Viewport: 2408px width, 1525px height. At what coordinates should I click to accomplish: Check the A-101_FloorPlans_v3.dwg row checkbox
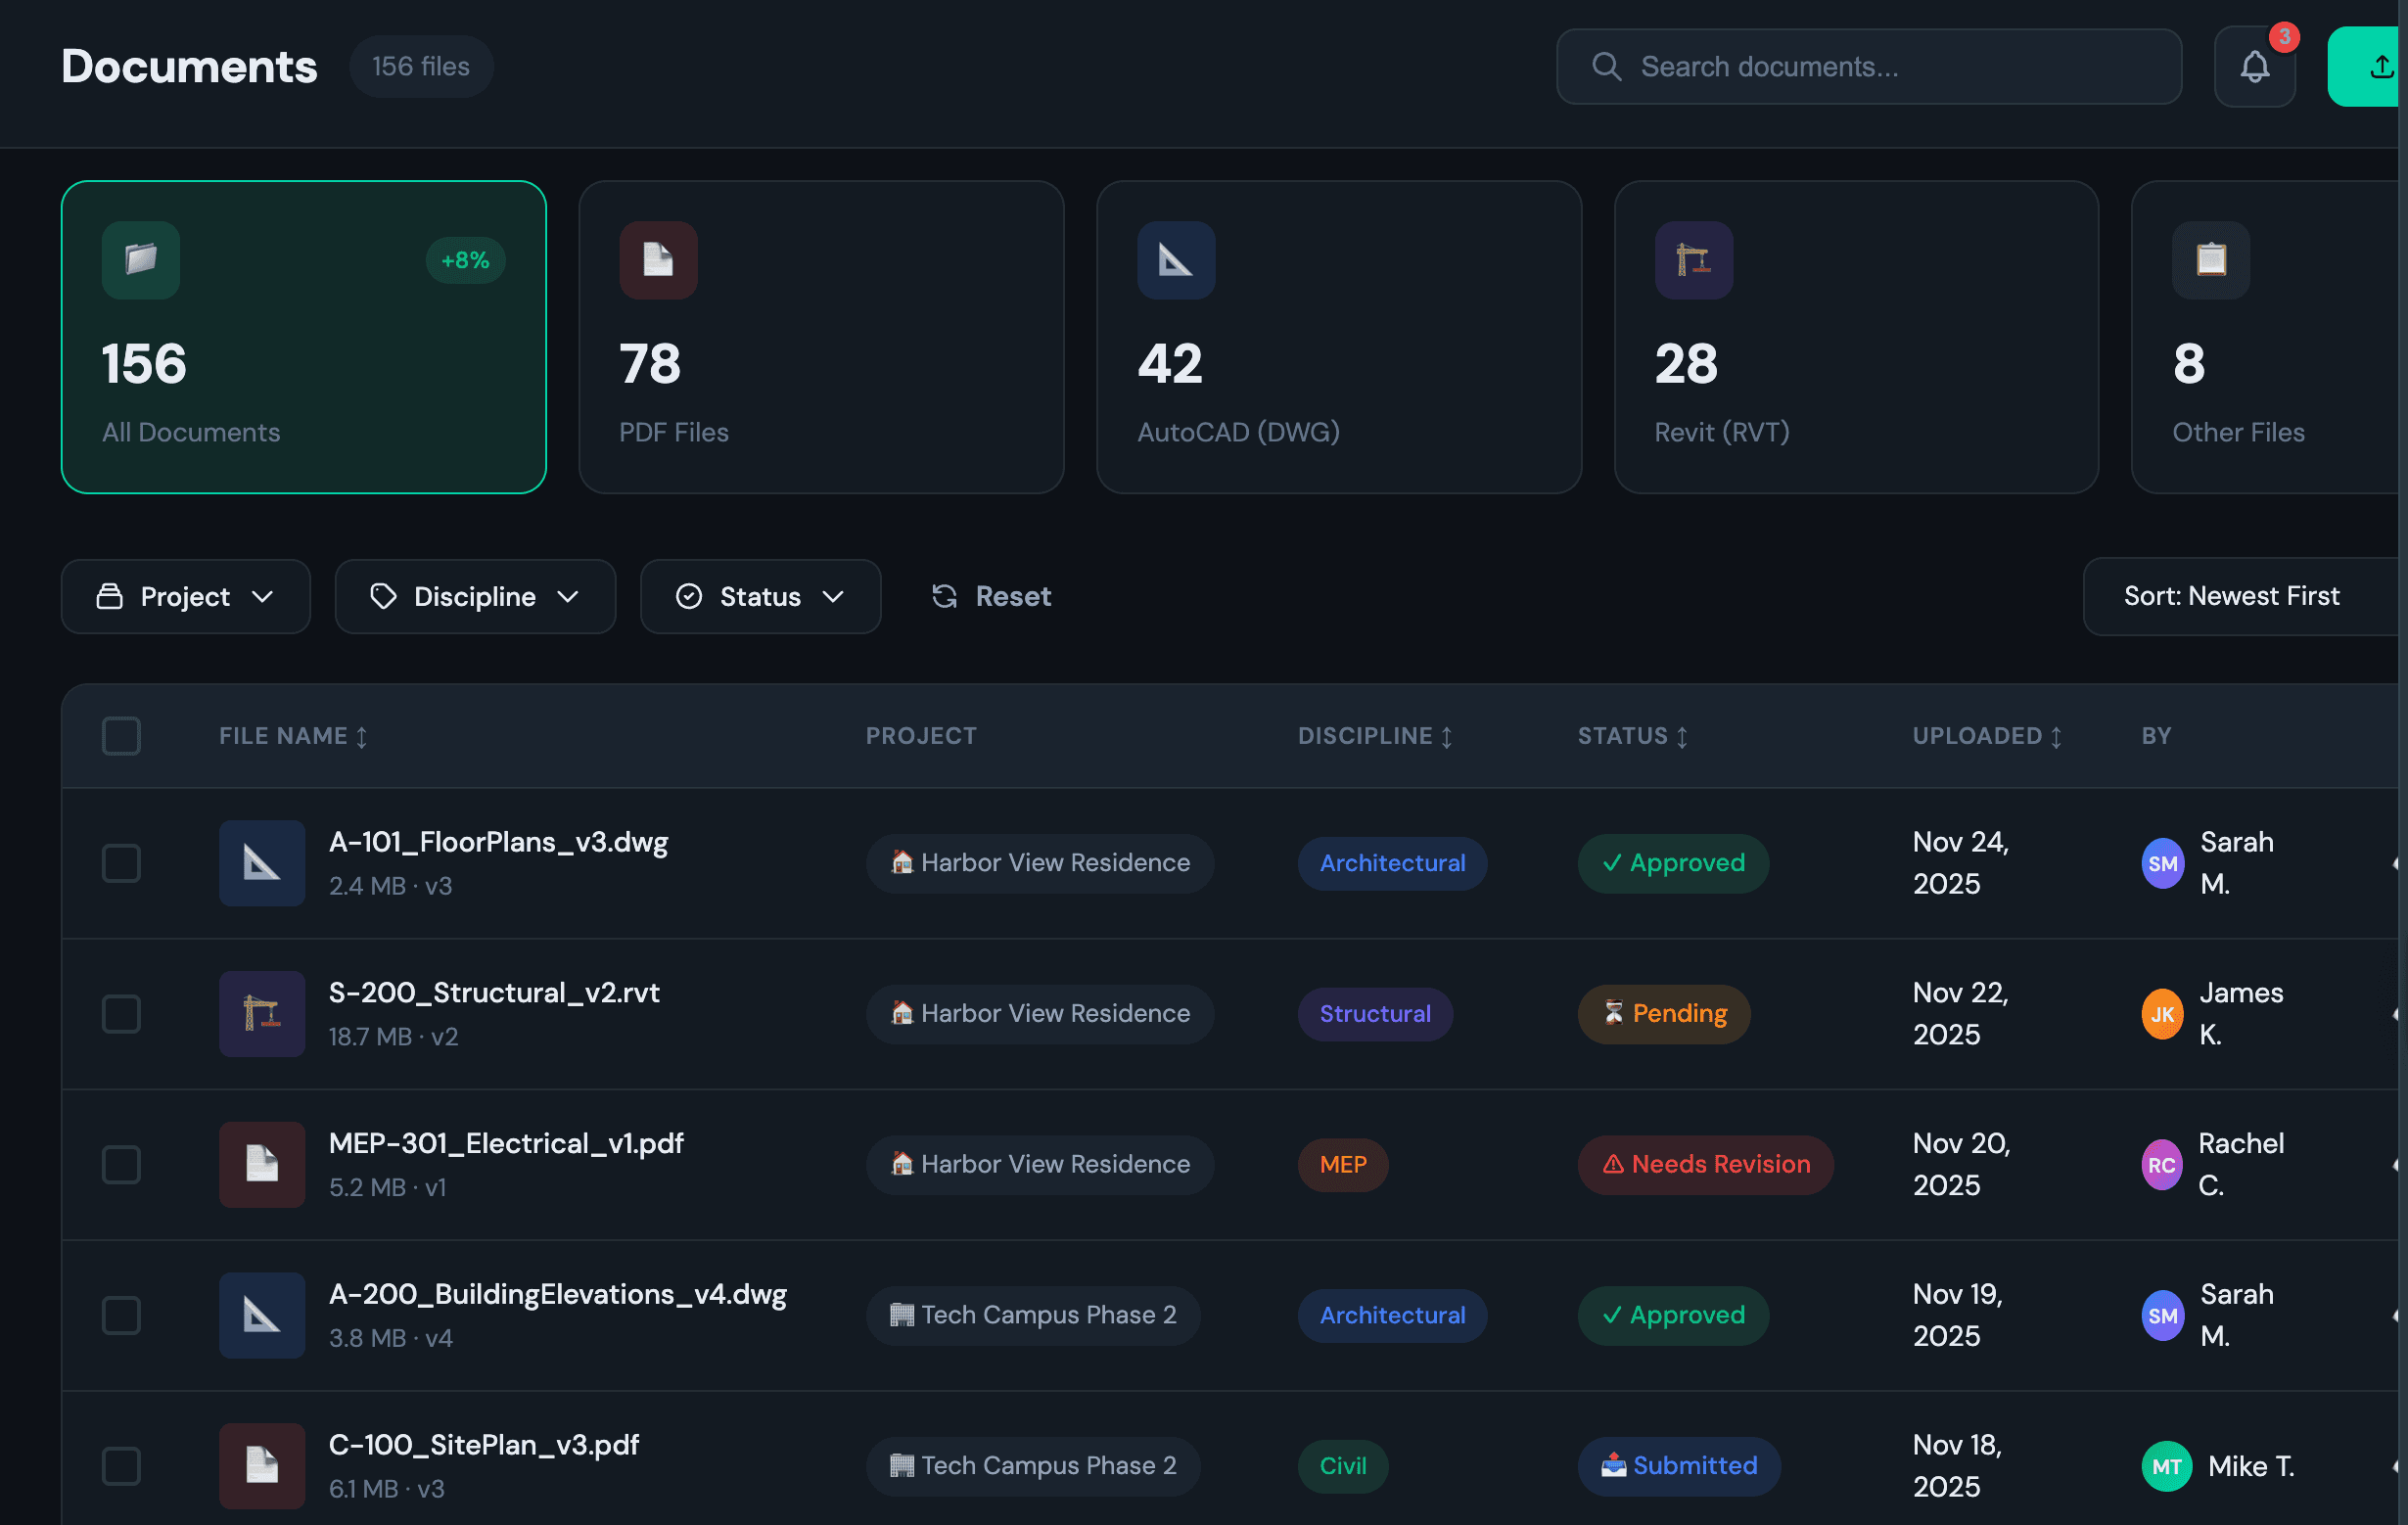coord(121,863)
